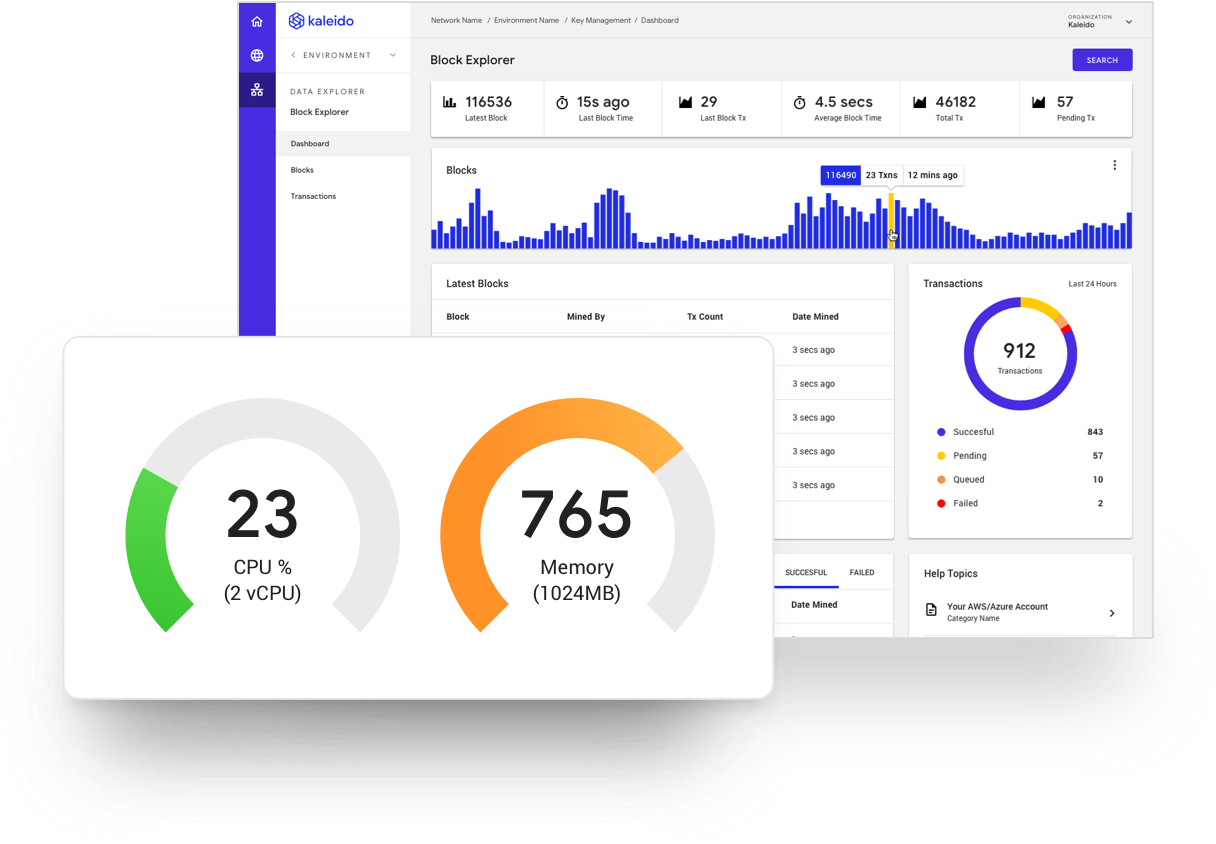Open the Blocks chart three-dot menu
The height and width of the screenshot is (844, 1216).
point(1115,166)
